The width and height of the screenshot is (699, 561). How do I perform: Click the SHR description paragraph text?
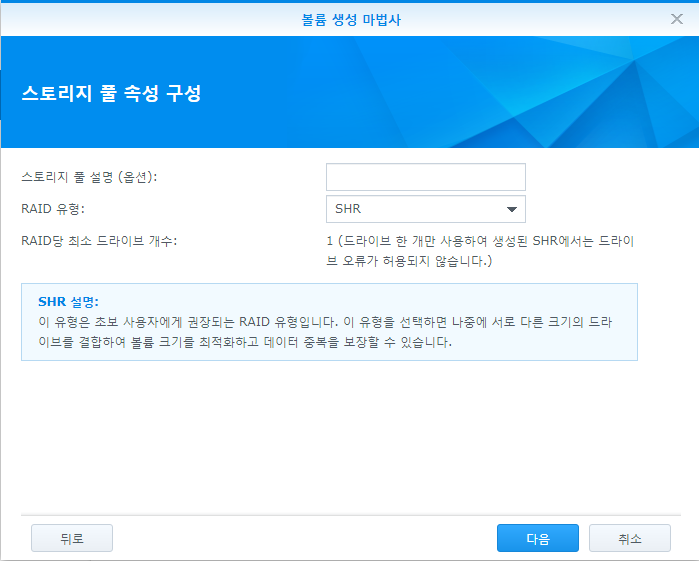point(325,332)
